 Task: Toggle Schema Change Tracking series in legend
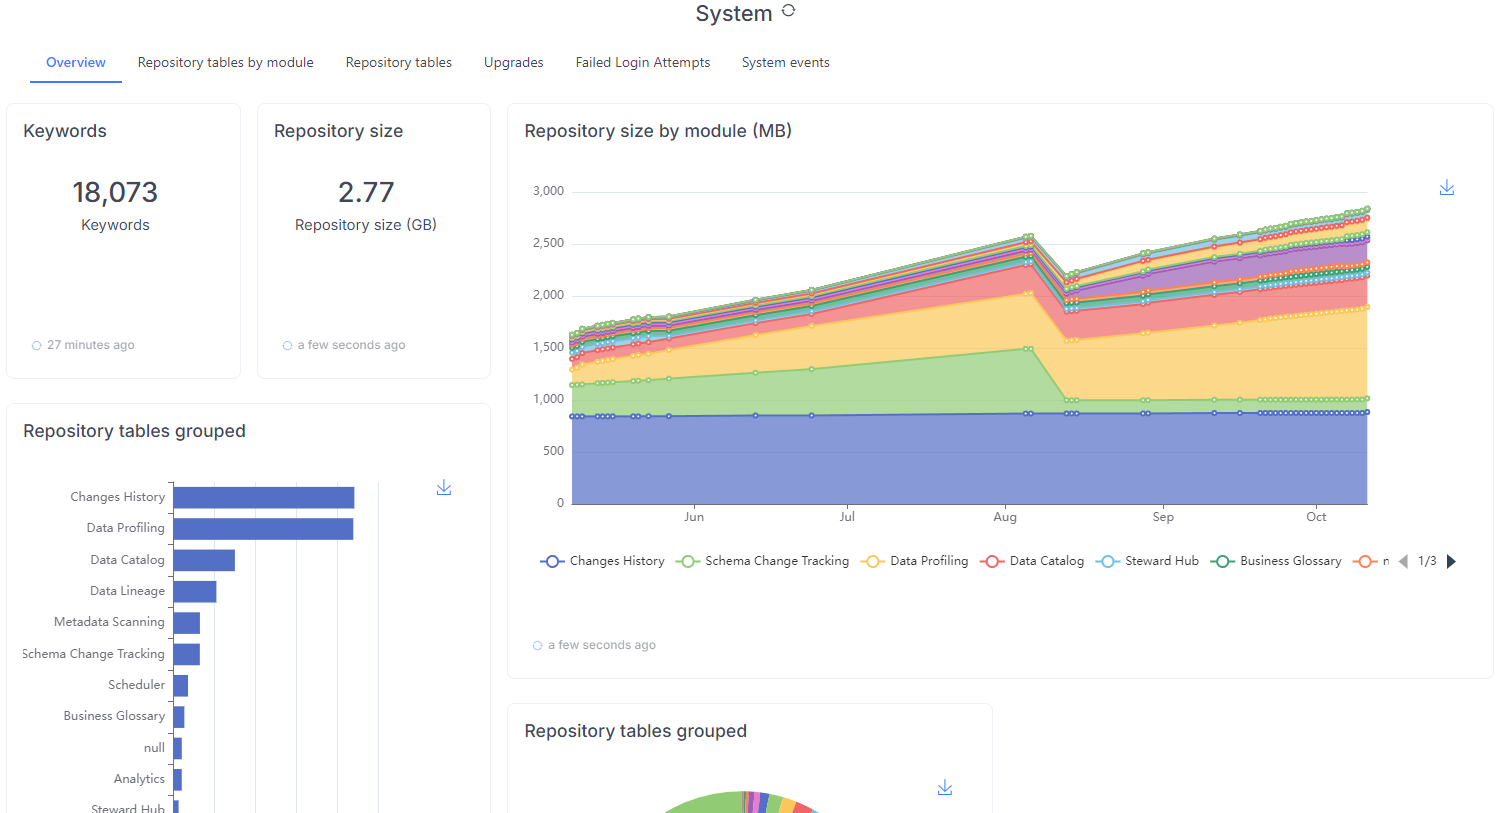coord(762,561)
